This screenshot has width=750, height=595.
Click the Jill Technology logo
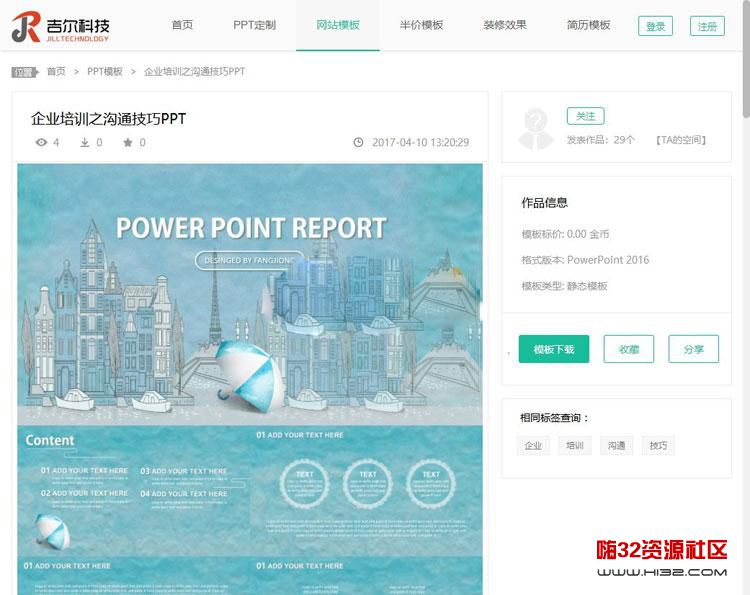(x=60, y=27)
